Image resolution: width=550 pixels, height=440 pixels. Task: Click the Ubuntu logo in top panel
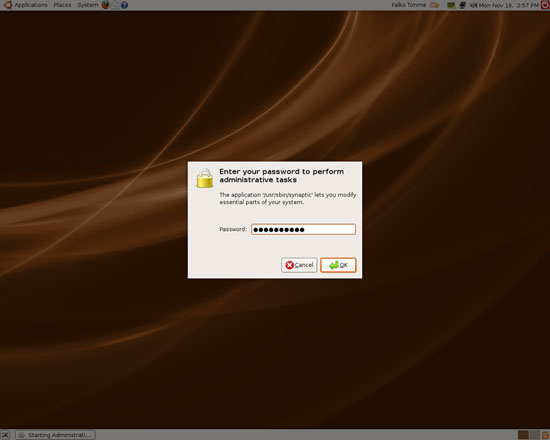7,5
